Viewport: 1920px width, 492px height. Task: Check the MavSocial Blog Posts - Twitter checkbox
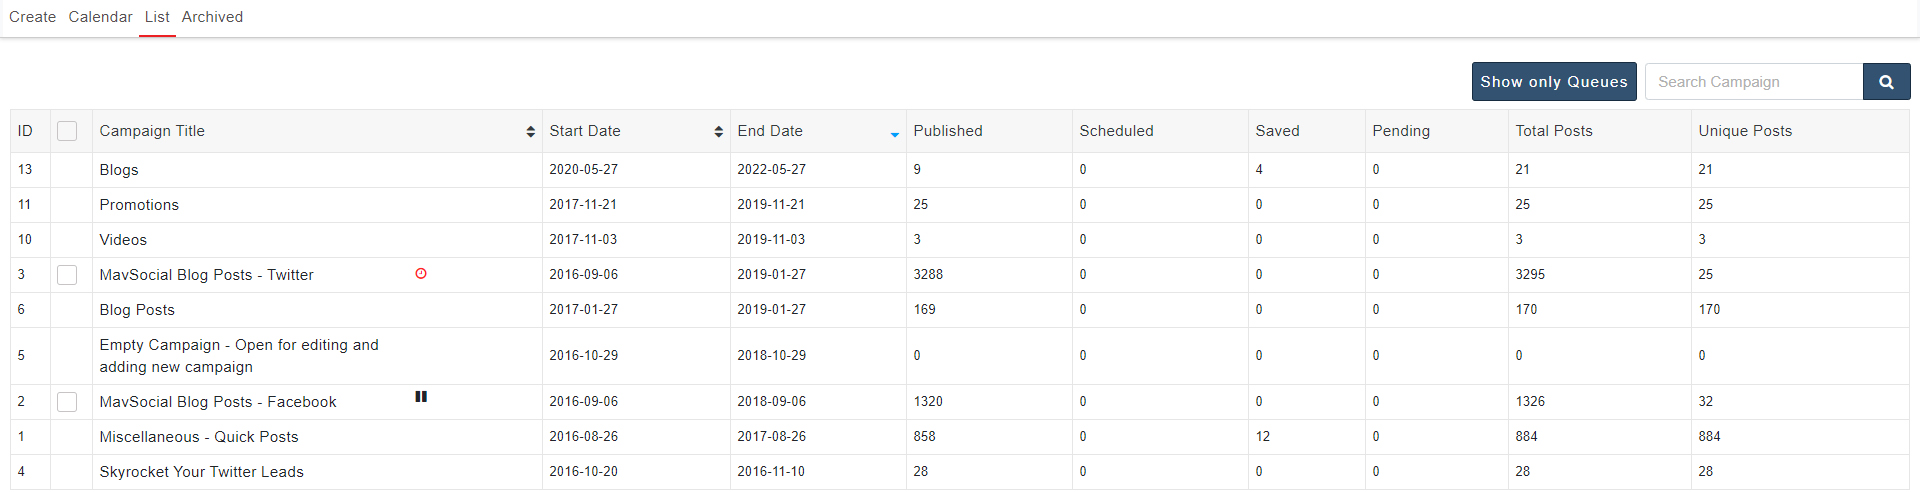point(67,275)
